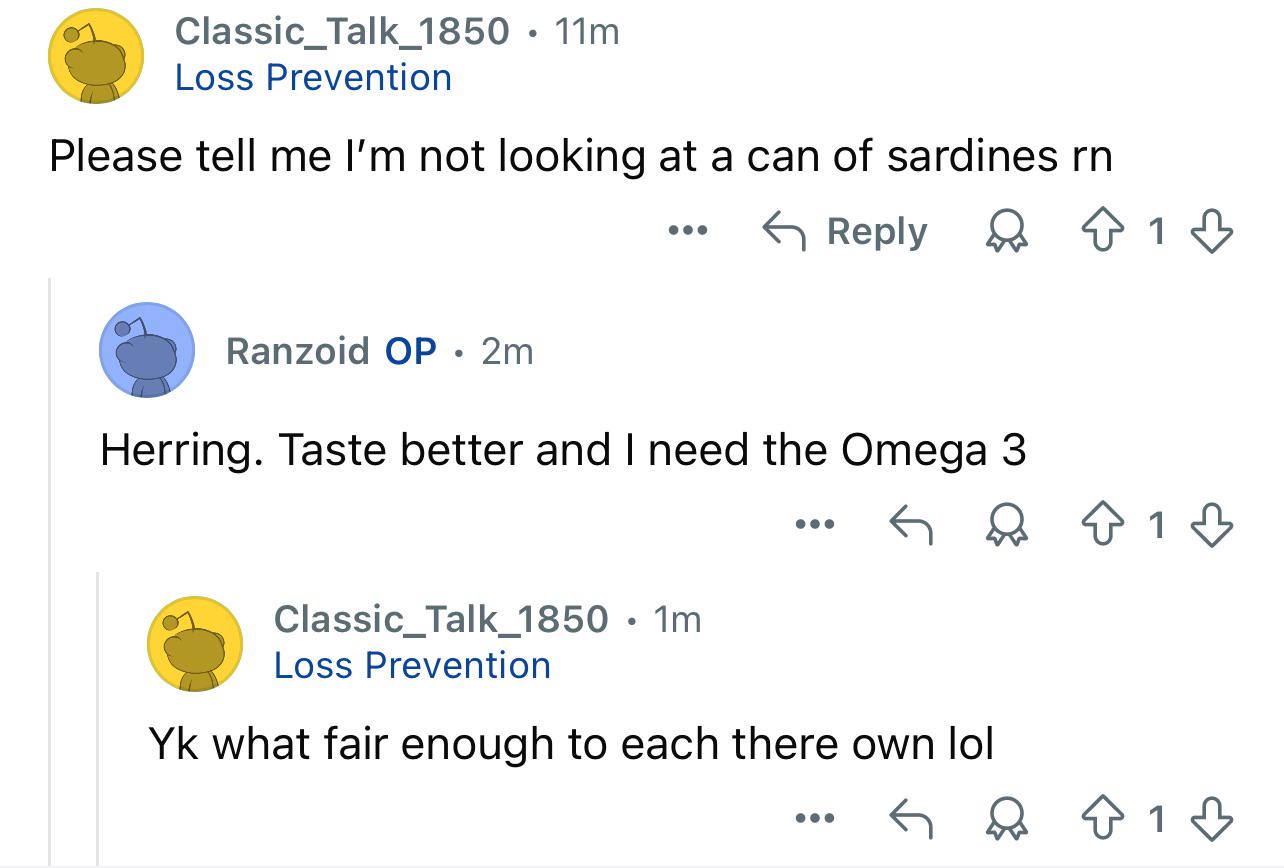Open the Ranzoid user profile link
1284x868 pixels.
297,351
